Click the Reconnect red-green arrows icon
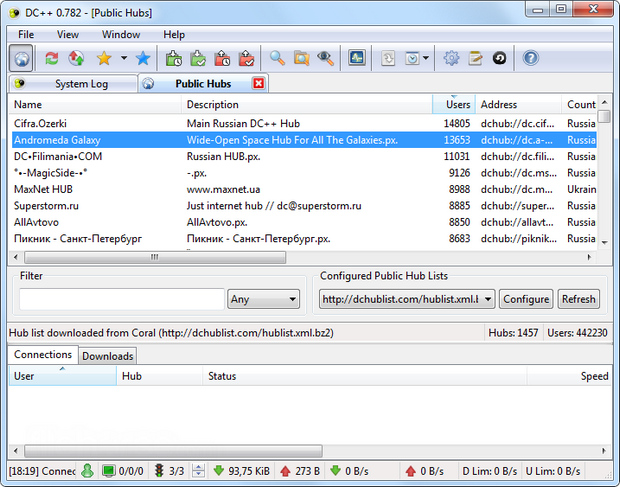The height and width of the screenshot is (487, 620). click(52, 59)
